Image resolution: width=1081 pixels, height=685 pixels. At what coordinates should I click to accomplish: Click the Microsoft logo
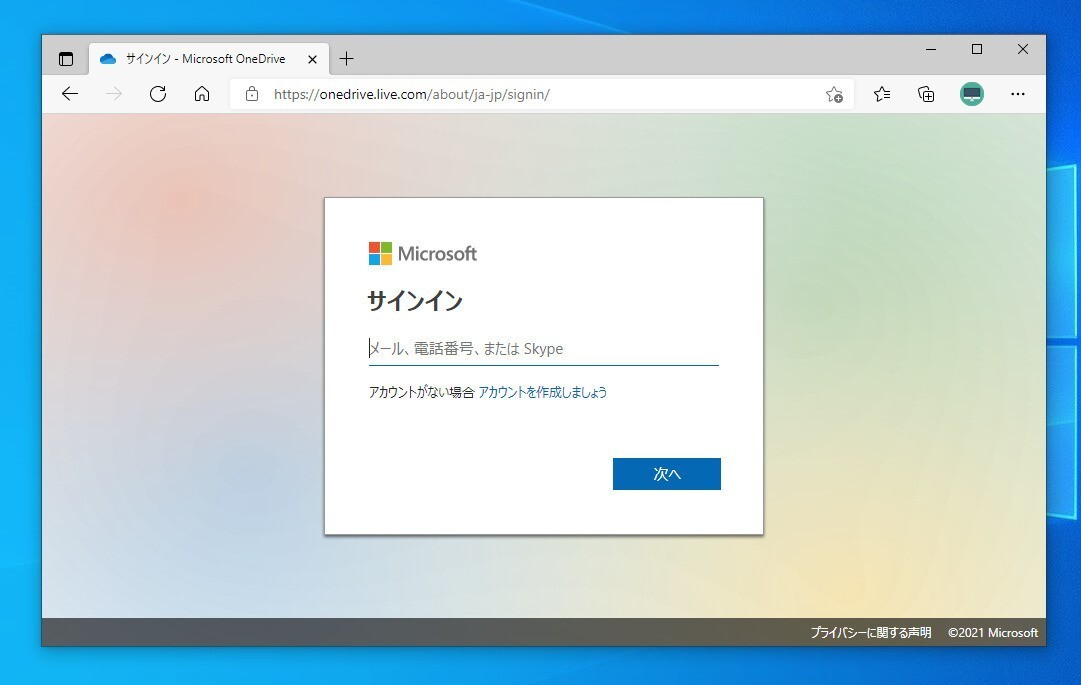[423, 254]
